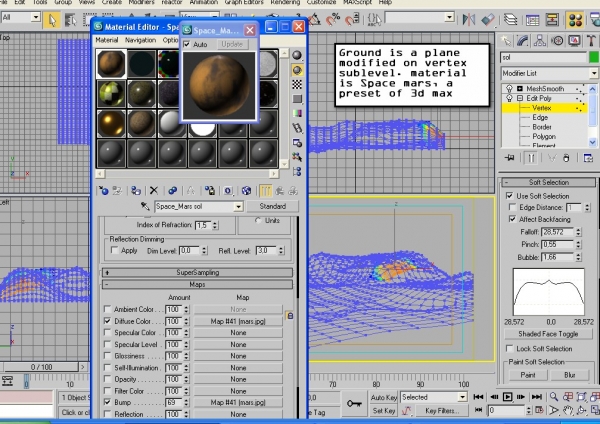Toggle Use Soft Selection checkbox
Image resolution: width=600 pixels, height=424 pixels.
509,196
